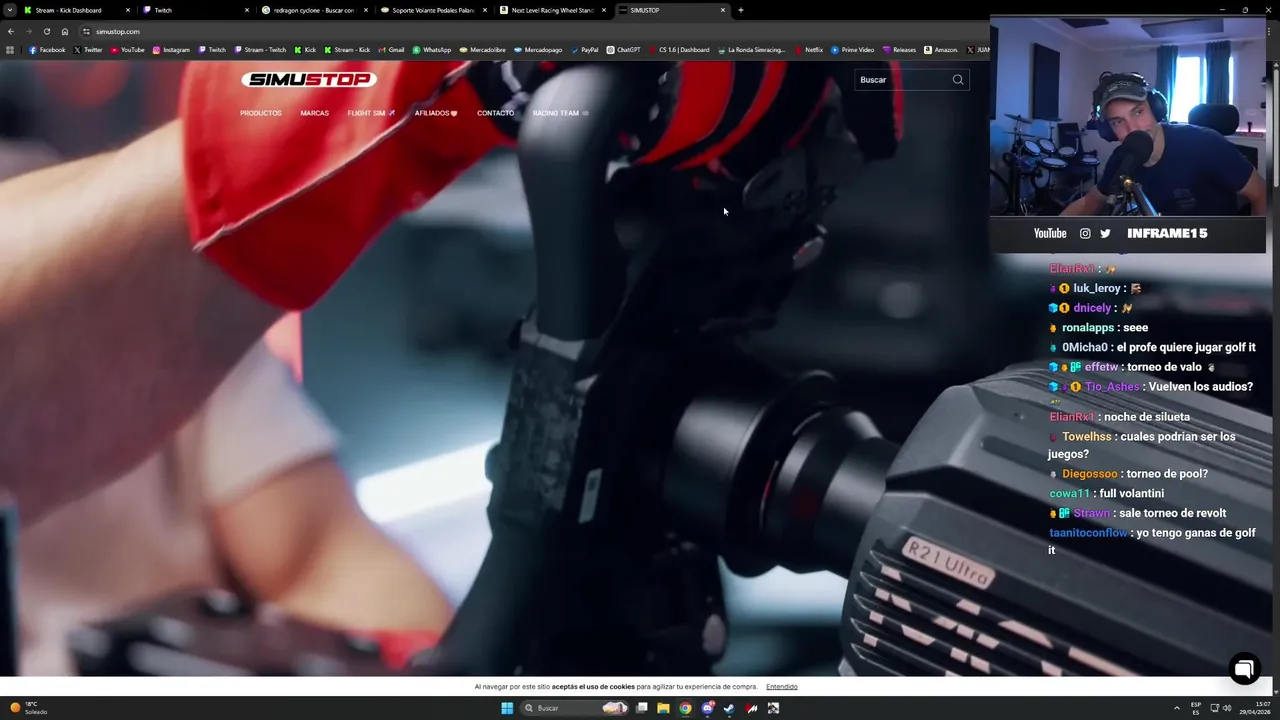Click the INFRAME15 overlay name
Viewport: 1280px width, 720px height.
(x=1167, y=233)
